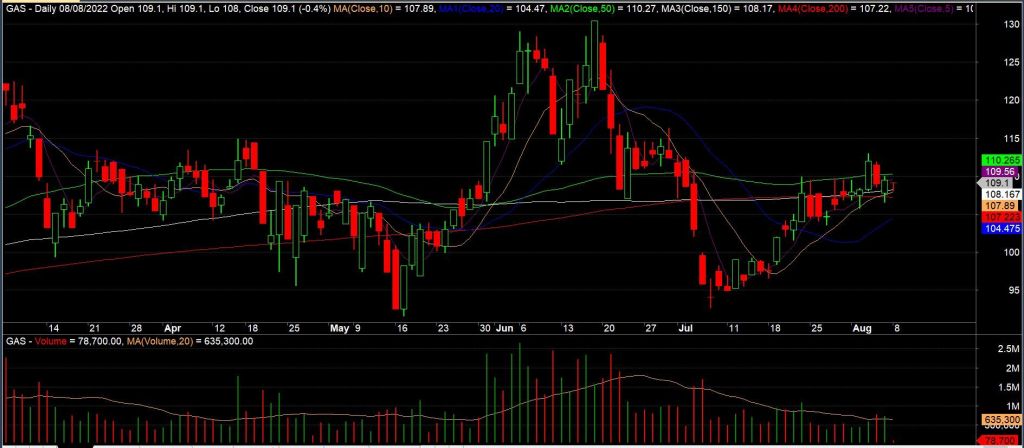Select the MA(Volume,20) = 635,300.00 label
Image resolution: width=1024 pixels, height=448 pixels.
click(190, 341)
